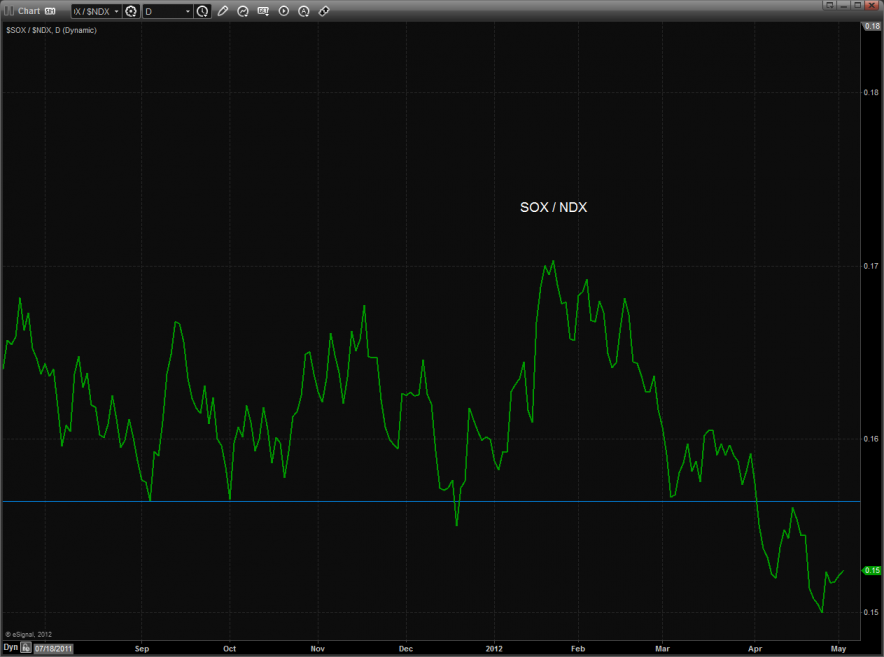This screenshot has width=884, height=657.
Task: Click the circular-arrow study icon in toolbar
Action: point(243,11)
